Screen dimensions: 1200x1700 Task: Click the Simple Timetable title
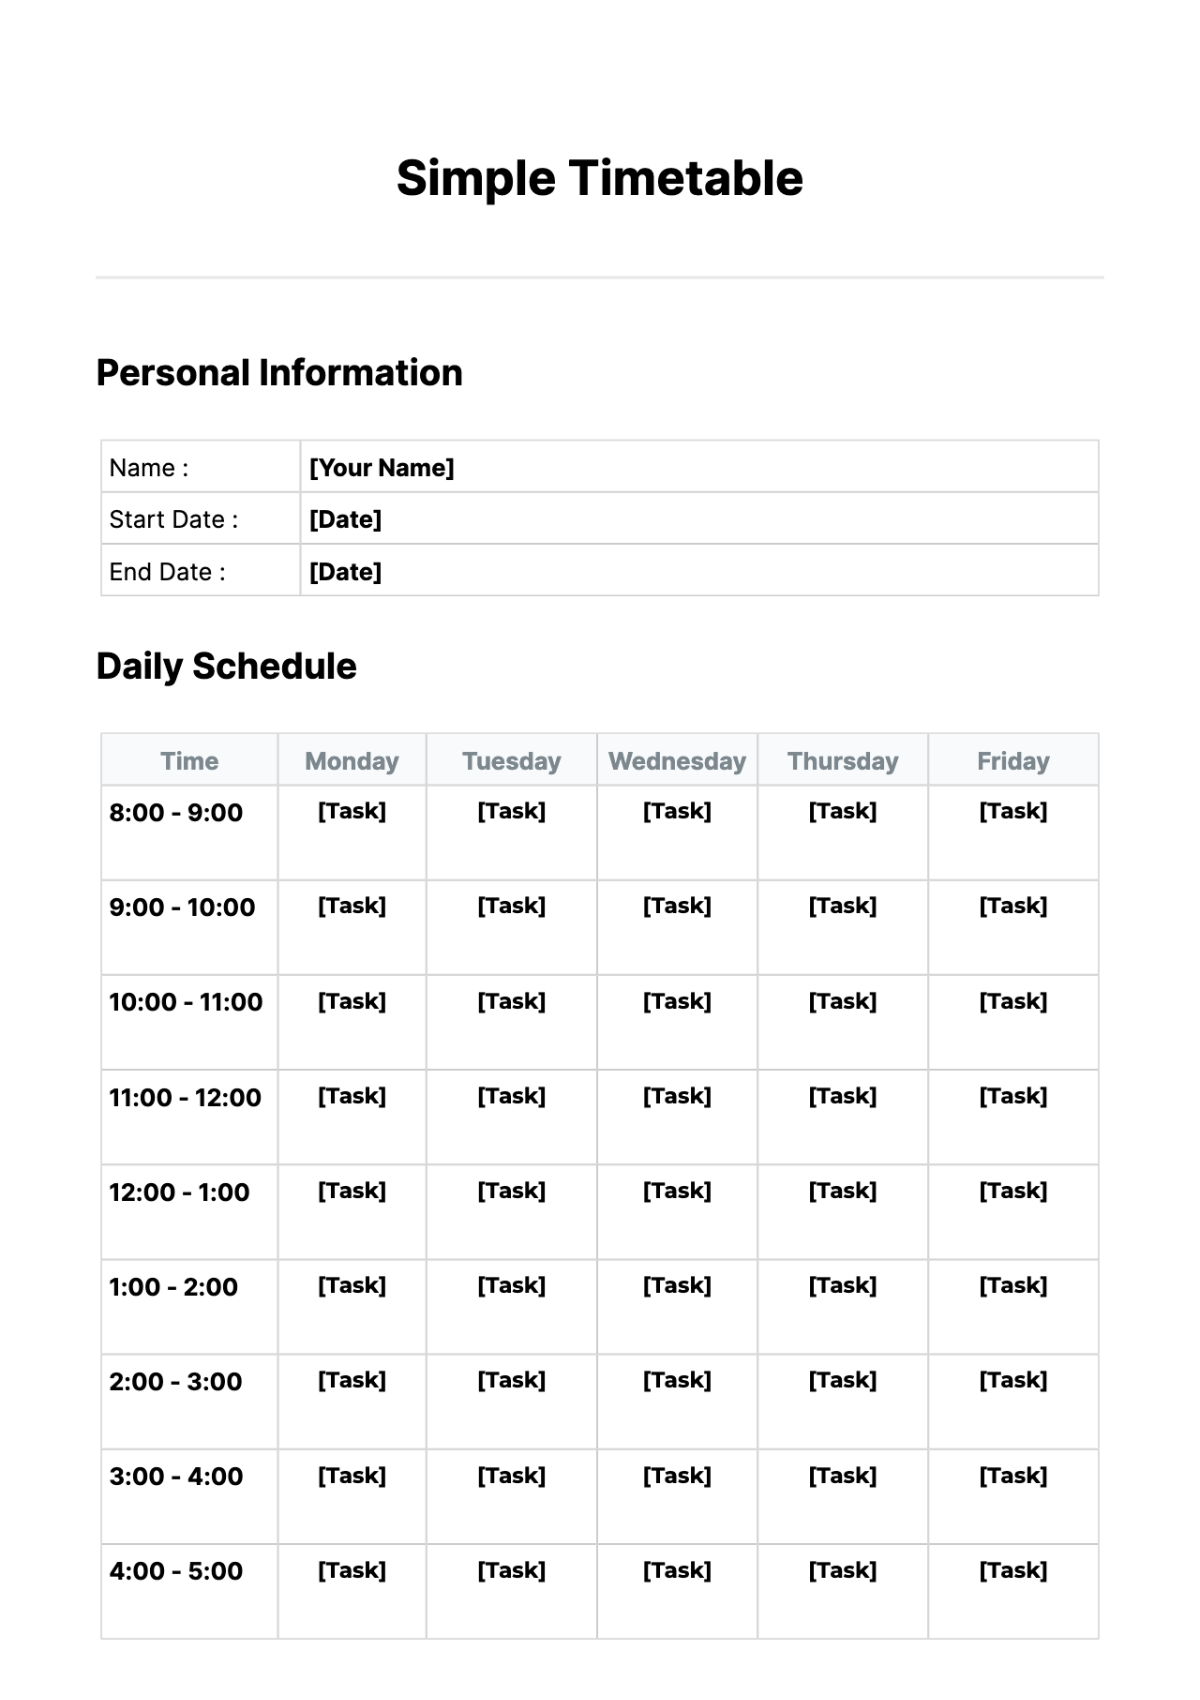click(599, 179)
